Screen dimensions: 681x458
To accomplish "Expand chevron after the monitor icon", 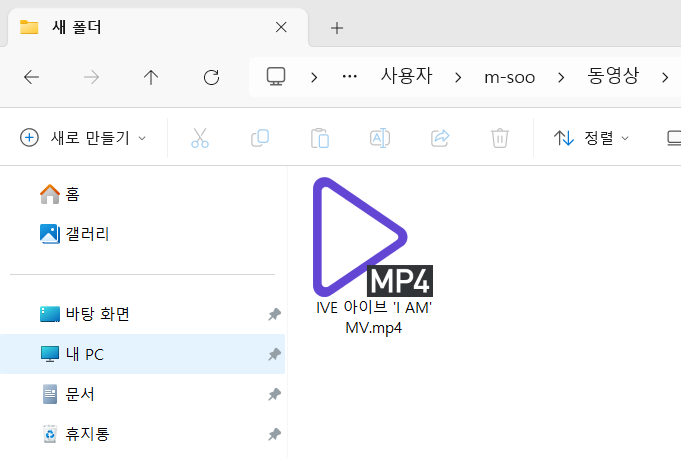I will click(x=314, y=78).
